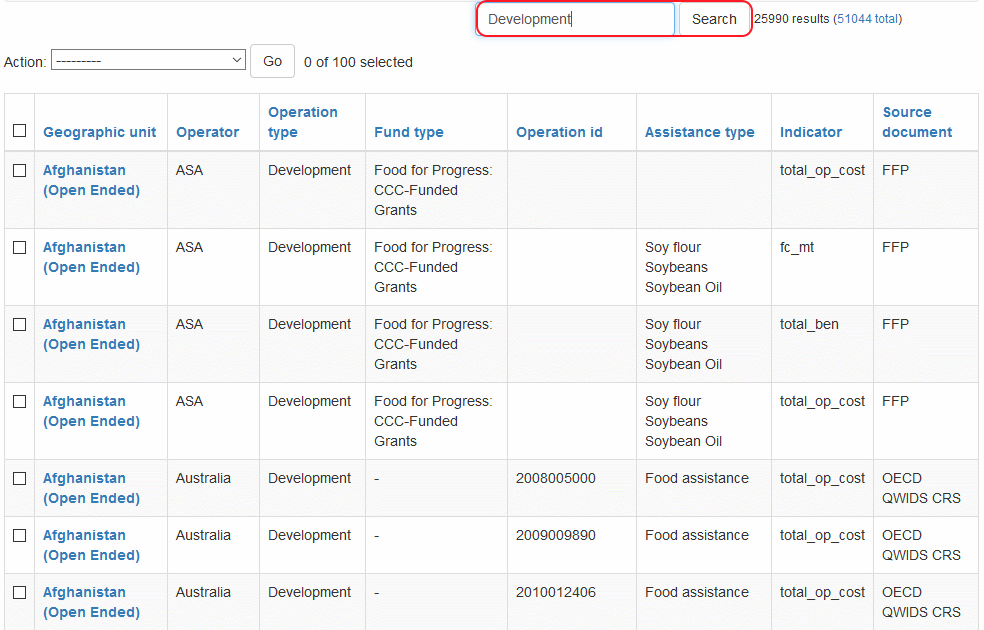Sort by the Fund type column header
The height and width of the screenshot is (630, 984).
(408, 132)
